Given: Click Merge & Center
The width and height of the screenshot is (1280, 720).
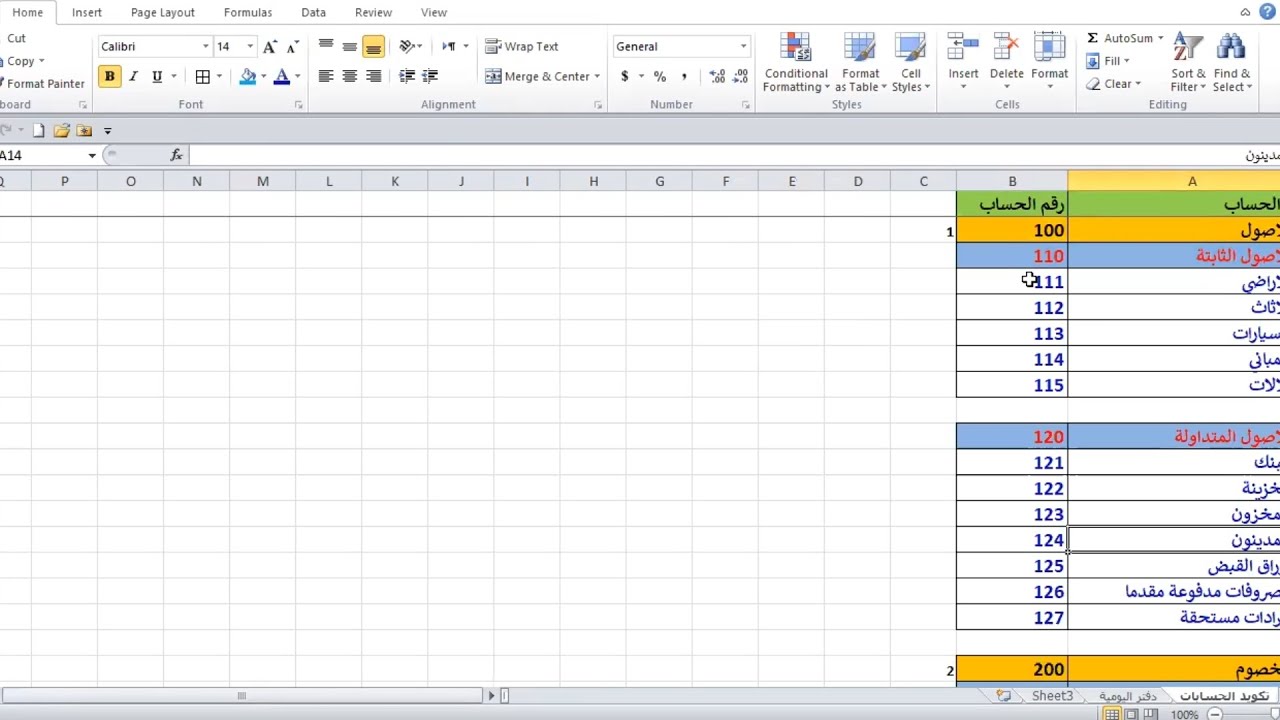Looking at the screenshot, I should 538,76.
